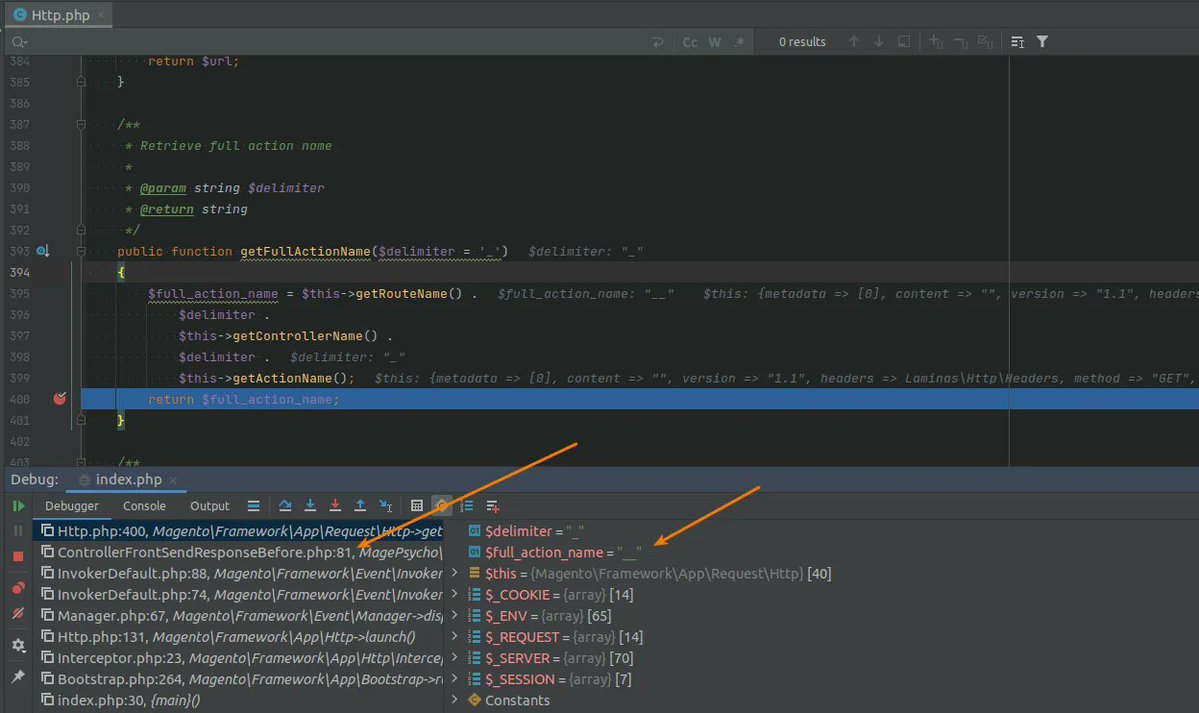Open the Evaluate Expression calculator icon

(x=417, y=506)
